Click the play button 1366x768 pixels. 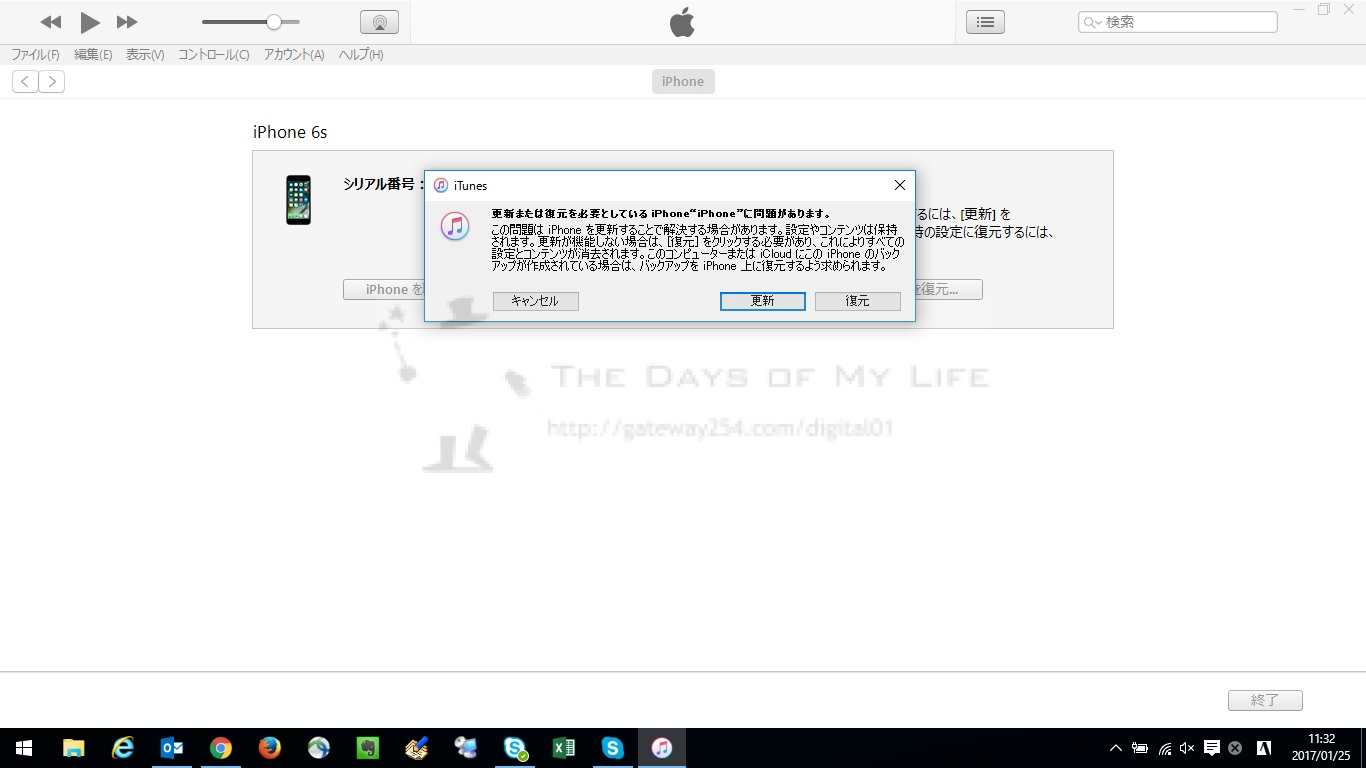tap(90, 22)
